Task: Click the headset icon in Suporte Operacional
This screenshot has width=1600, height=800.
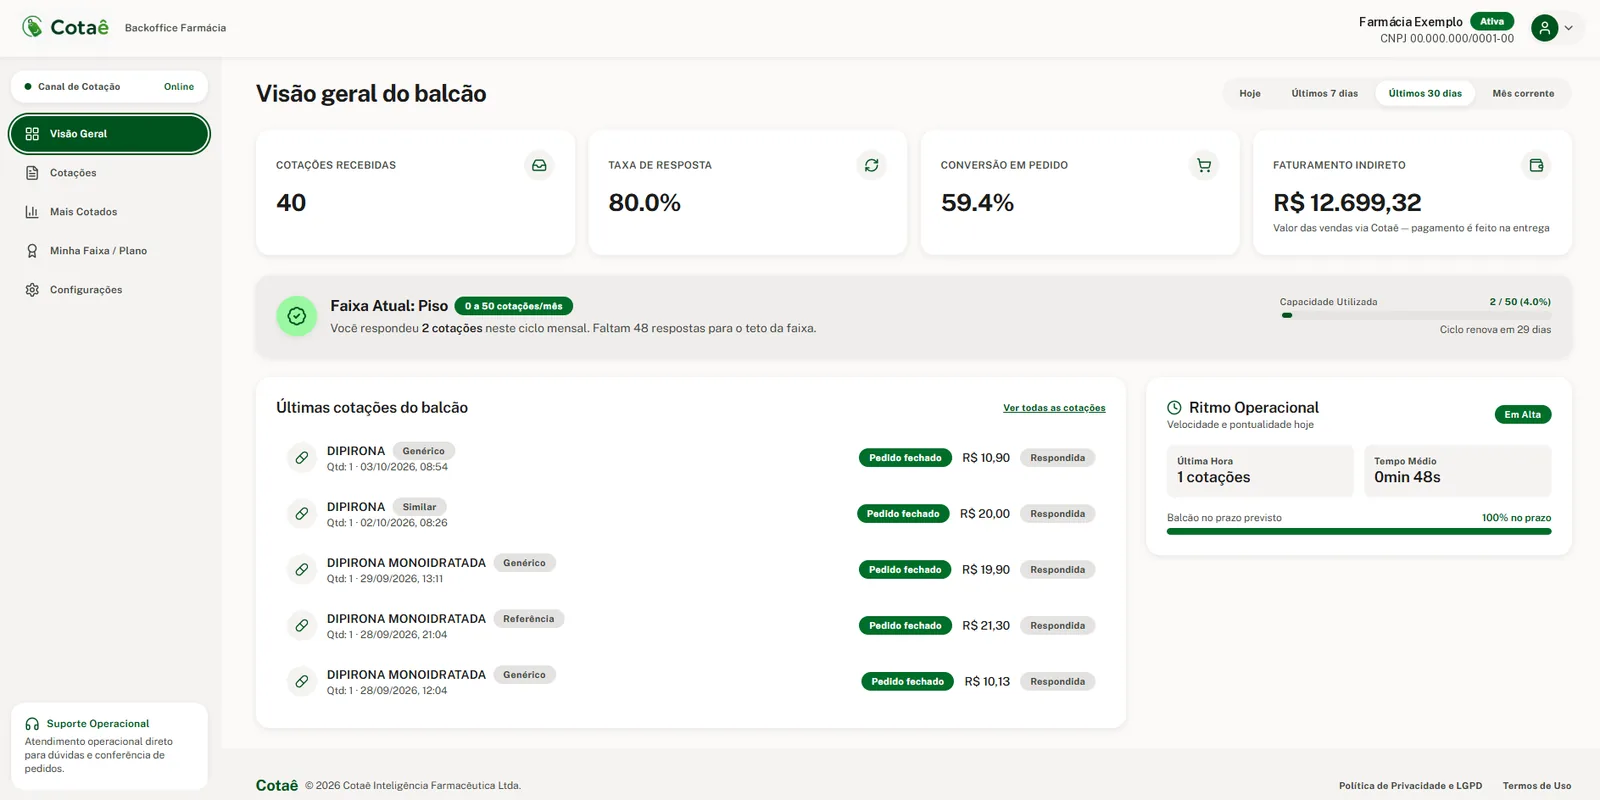Action: [x=32, y=724]
